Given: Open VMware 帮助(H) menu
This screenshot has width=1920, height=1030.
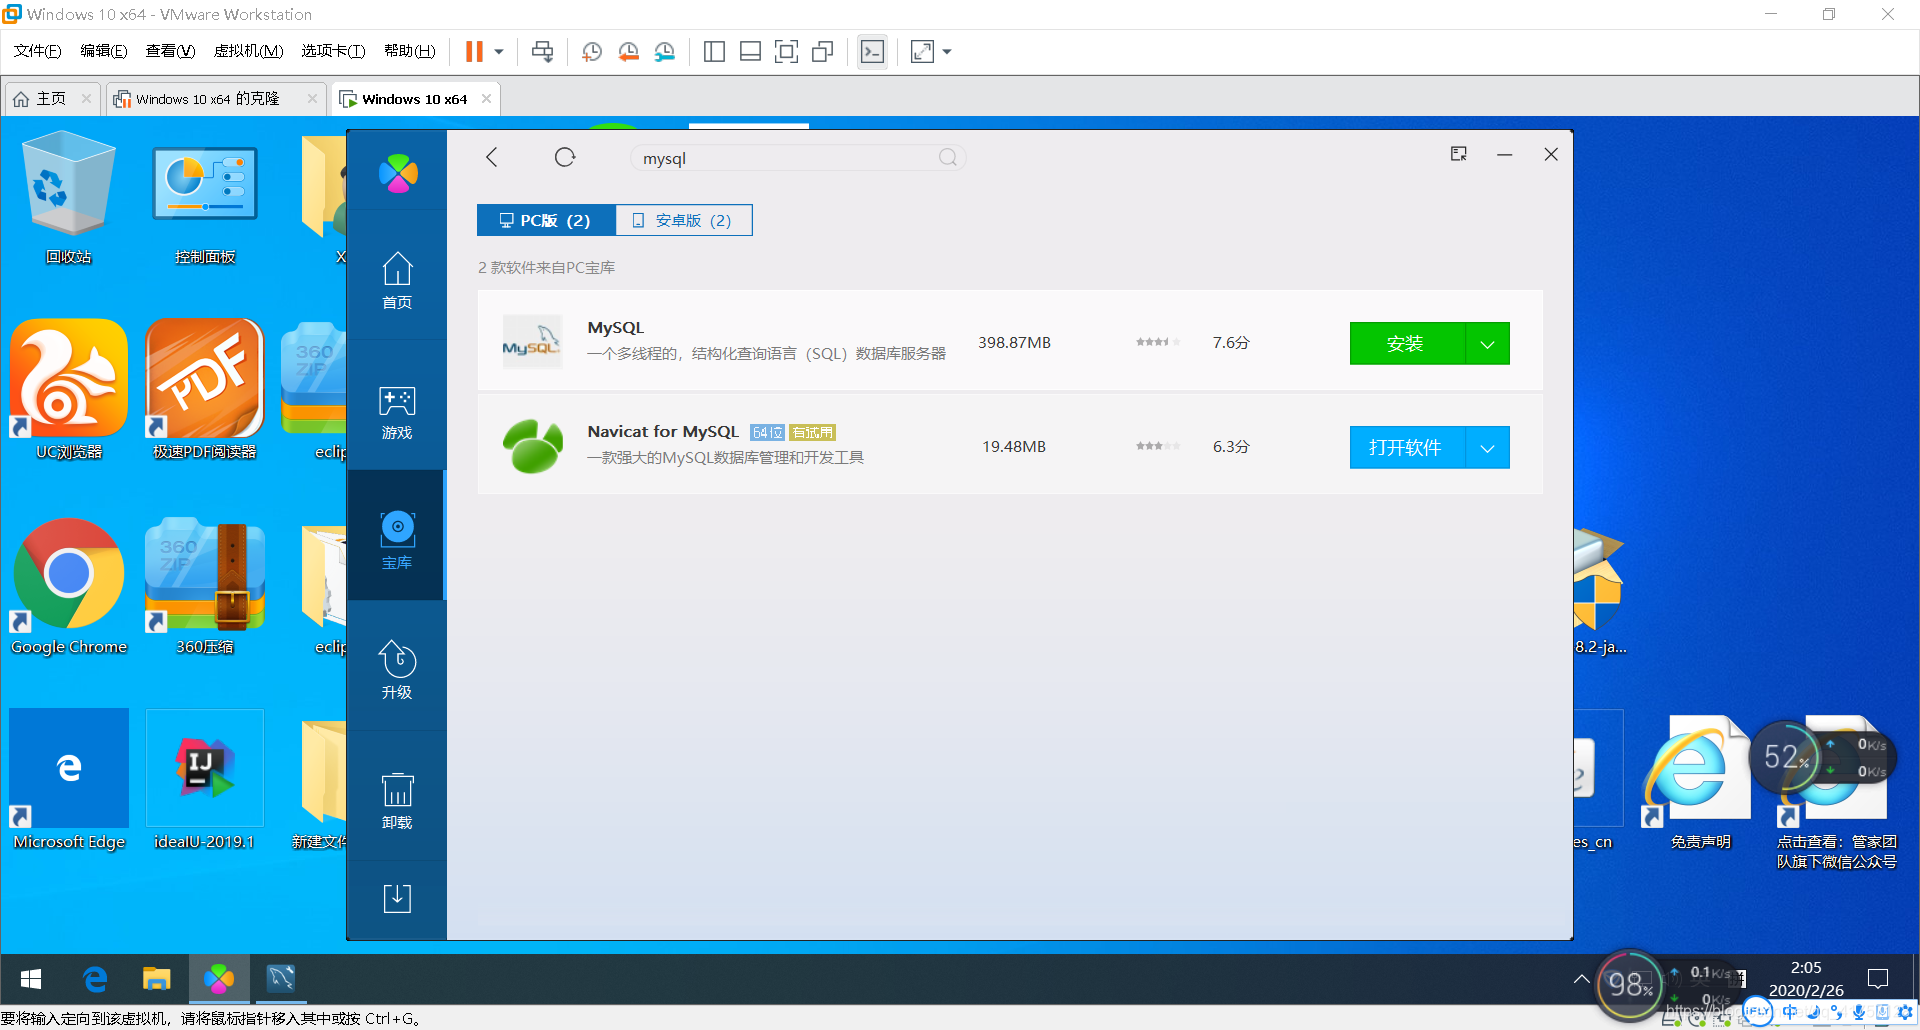Looking at the screenshot, I should point(410,51).
